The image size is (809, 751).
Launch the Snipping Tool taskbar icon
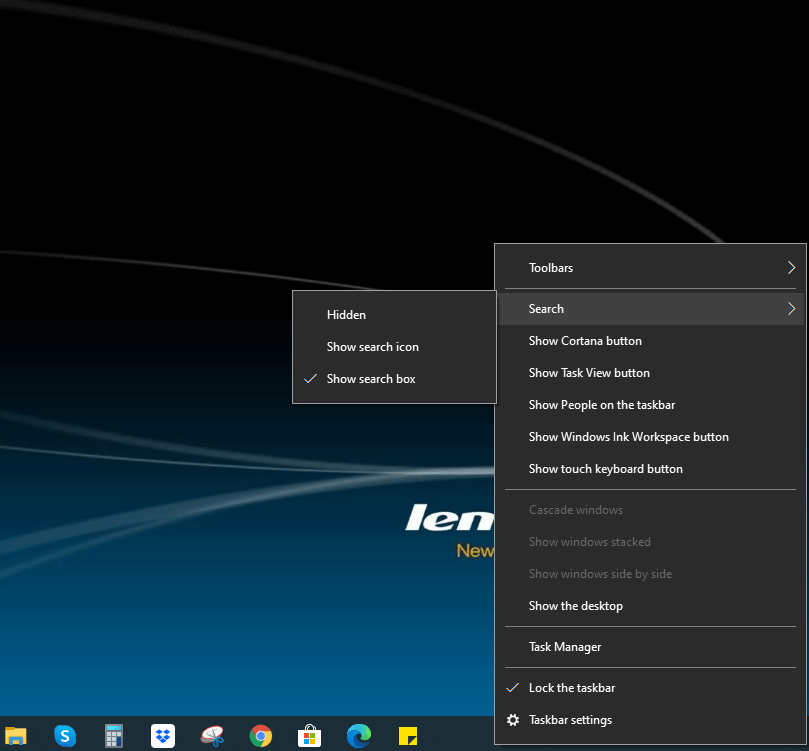(212, 736)
